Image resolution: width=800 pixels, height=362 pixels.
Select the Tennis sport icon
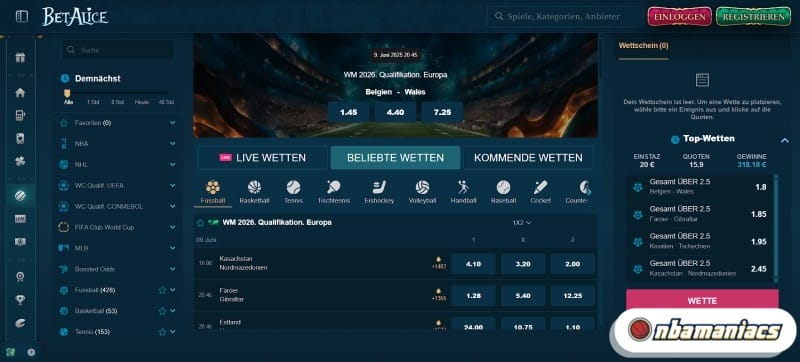coord(293,192)
